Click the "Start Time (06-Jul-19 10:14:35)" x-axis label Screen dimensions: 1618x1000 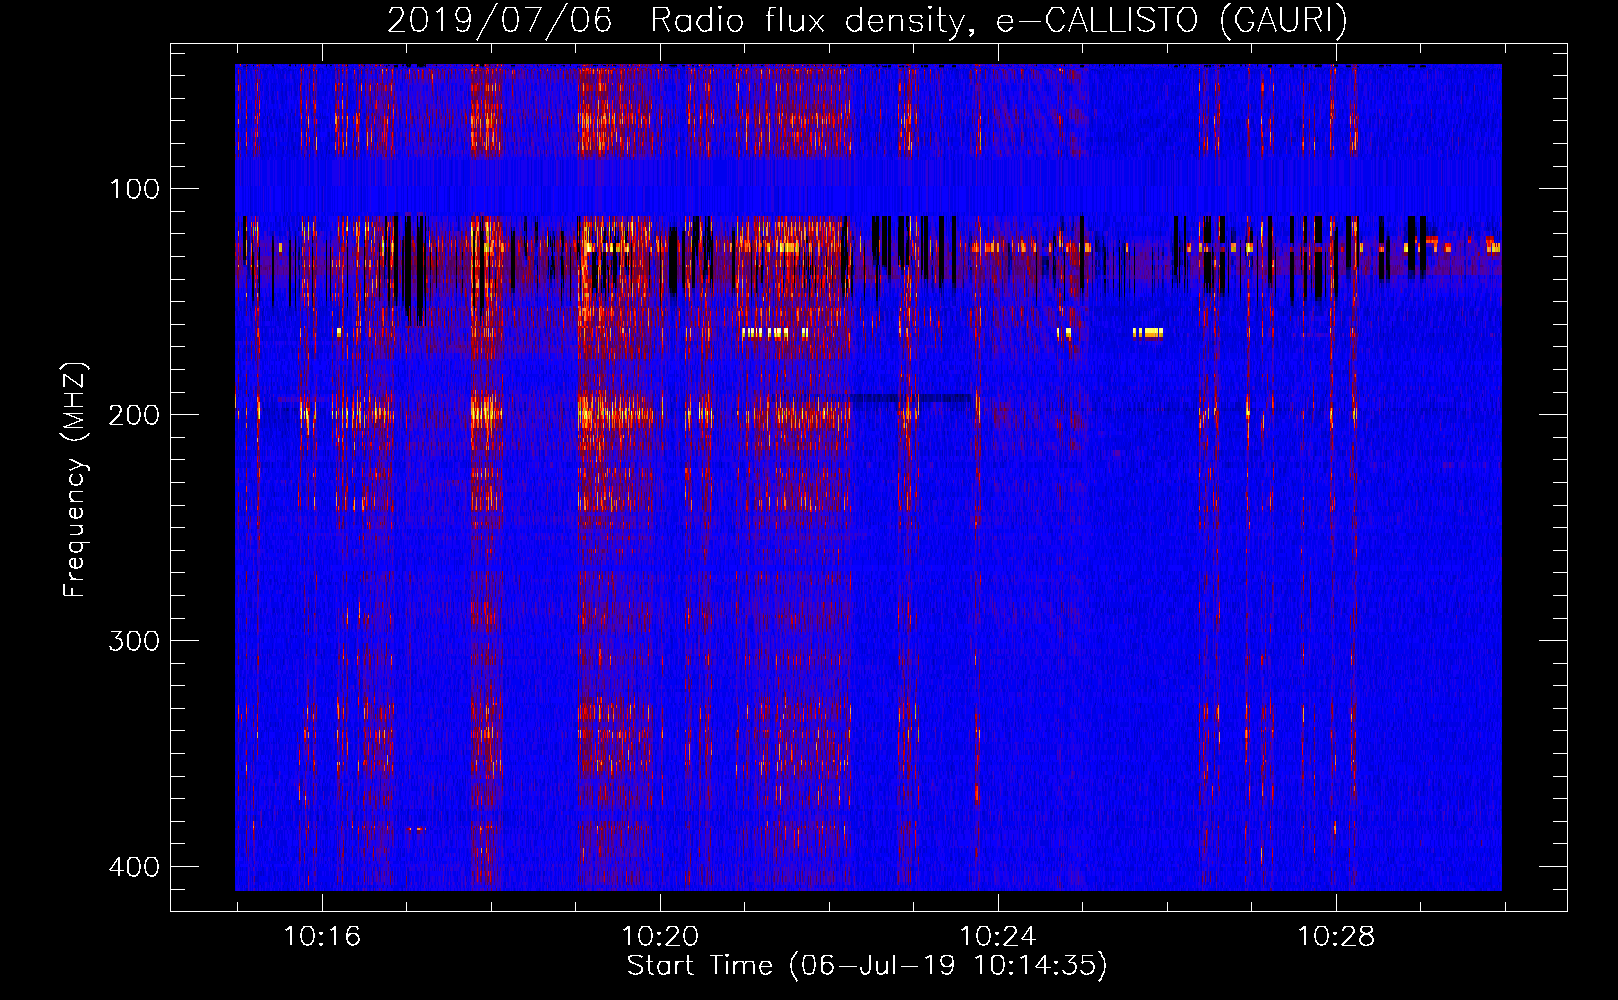tap(867, 966)
